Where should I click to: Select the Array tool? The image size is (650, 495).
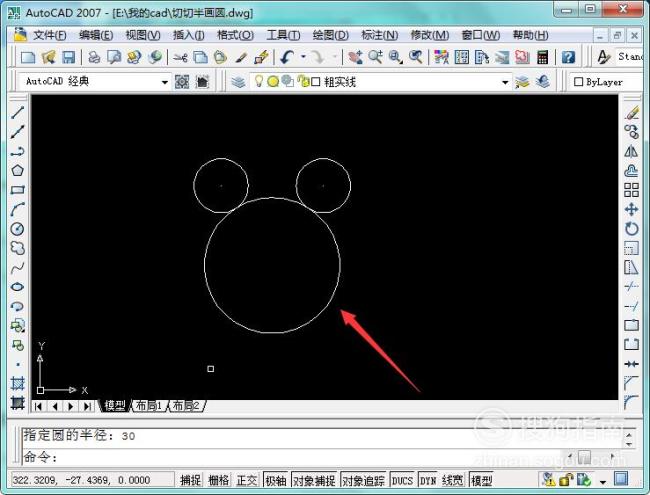coord(631,190)
